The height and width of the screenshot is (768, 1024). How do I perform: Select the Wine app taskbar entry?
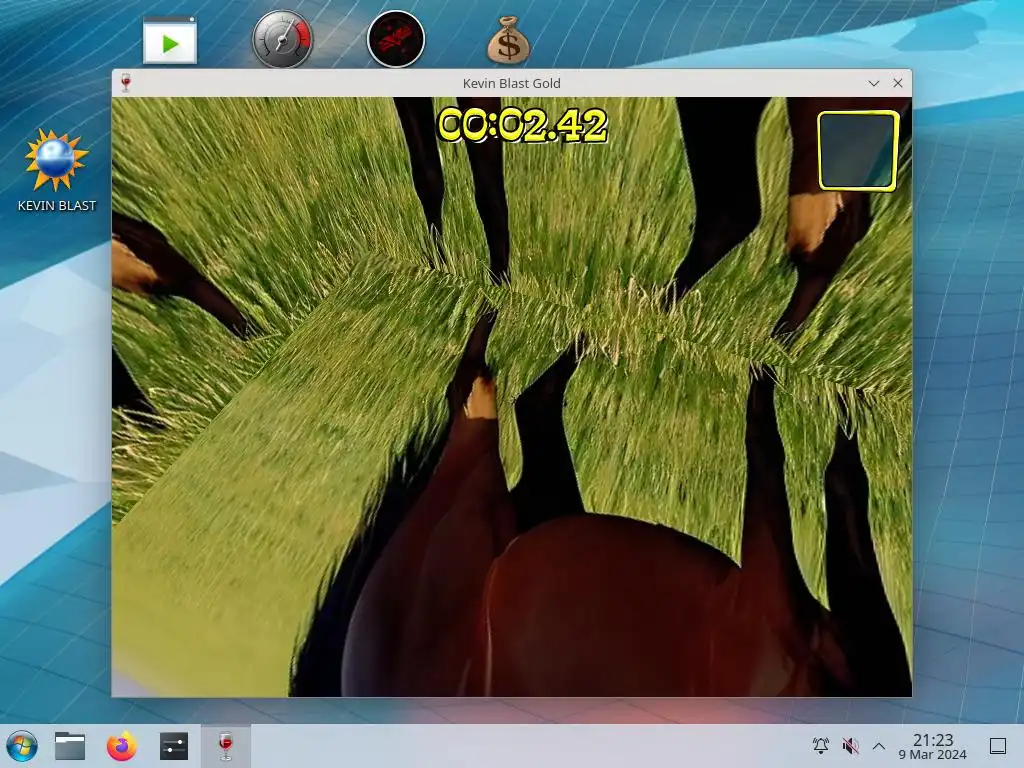tap(225, 746)
